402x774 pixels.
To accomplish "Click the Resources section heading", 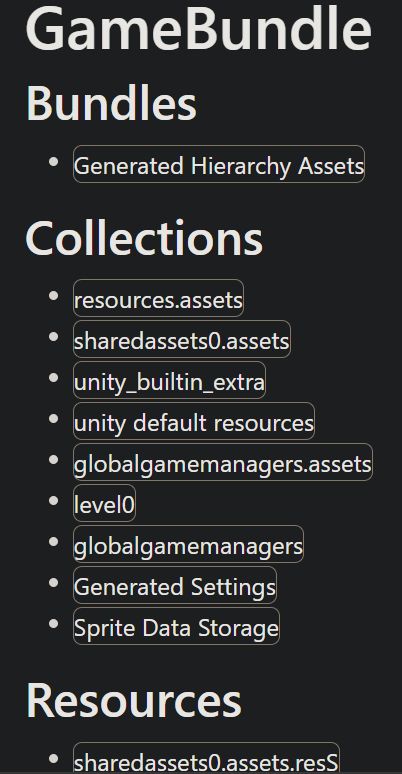I will [x=133, y=699].
